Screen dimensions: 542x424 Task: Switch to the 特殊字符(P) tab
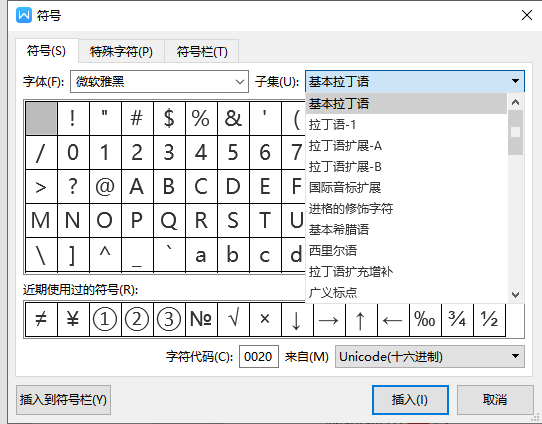point(121,51)
